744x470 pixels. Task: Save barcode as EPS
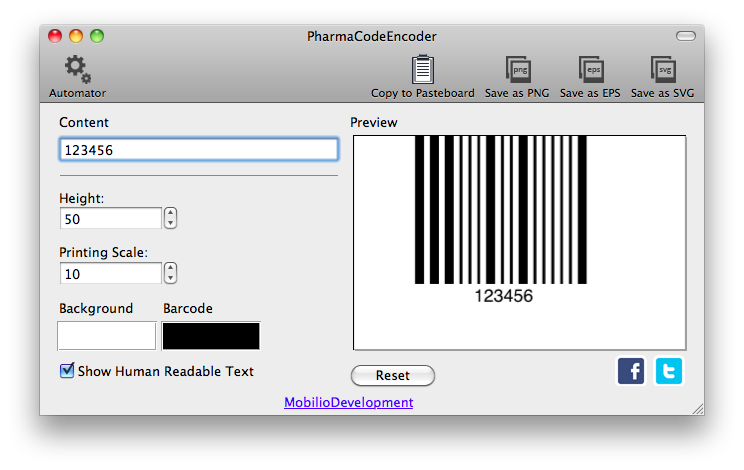click(x=590, y=70)
